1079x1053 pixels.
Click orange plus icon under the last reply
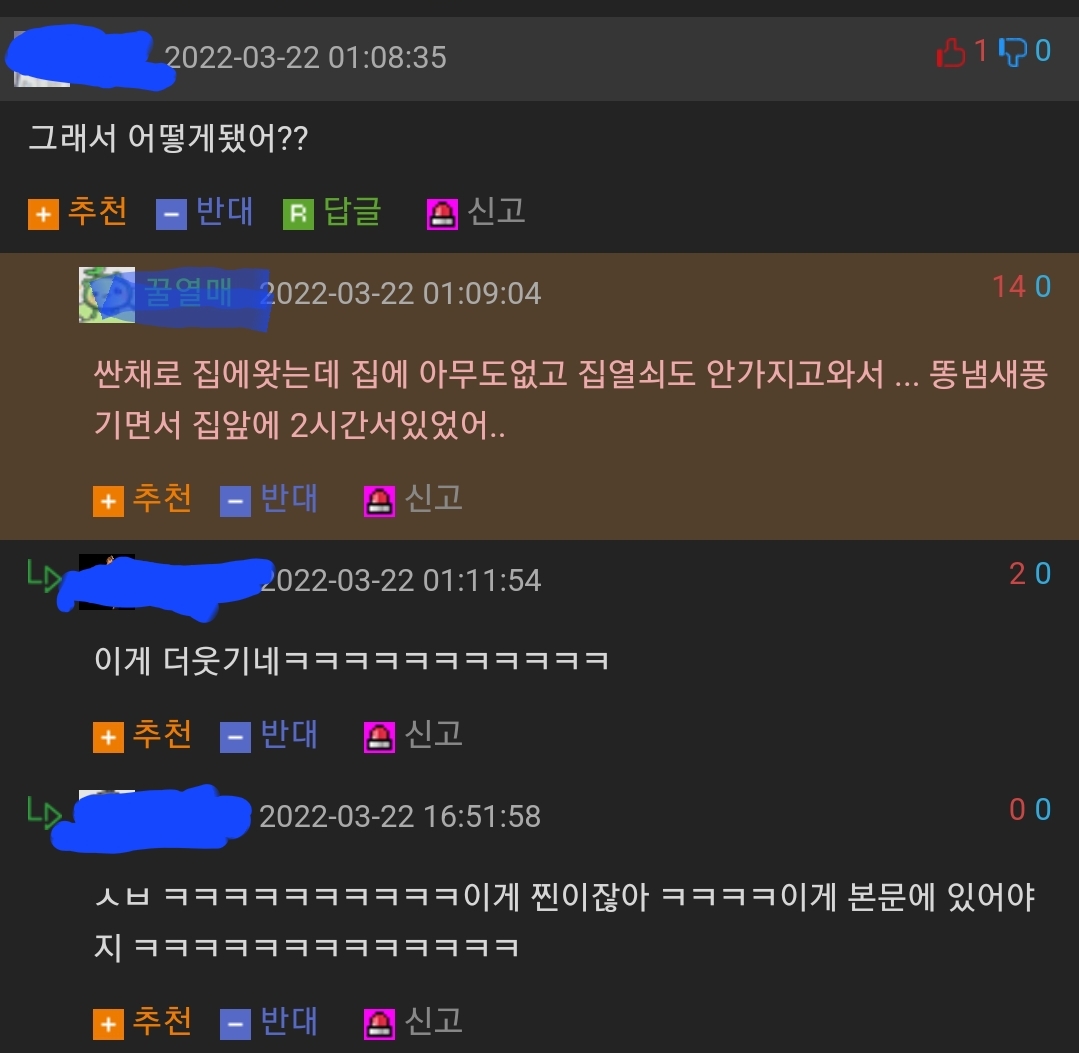click(x=109, y=1024)
